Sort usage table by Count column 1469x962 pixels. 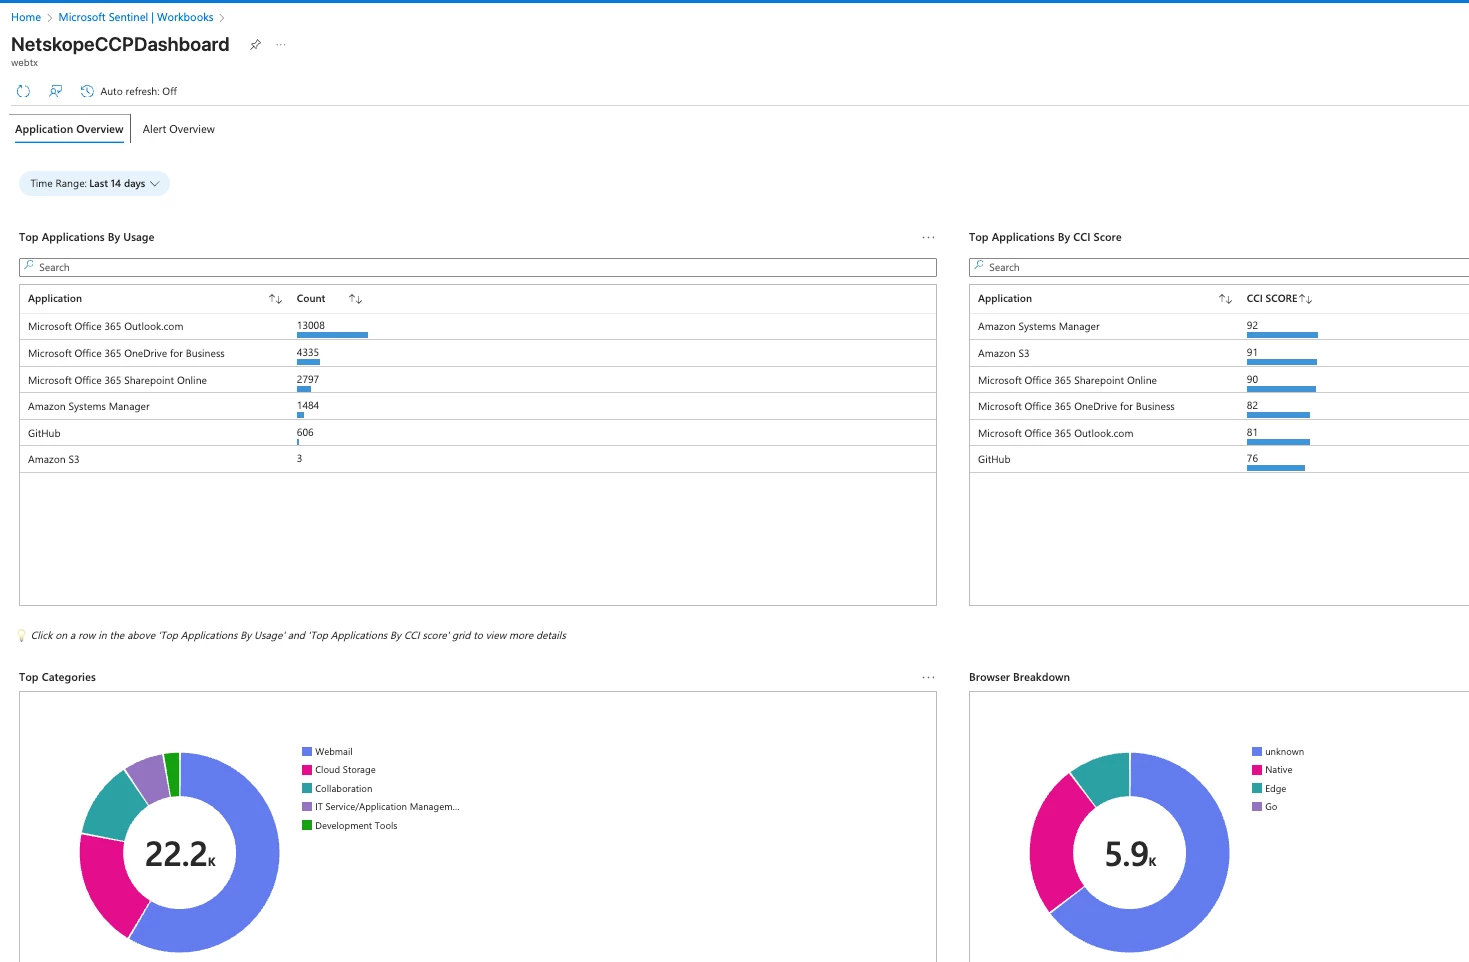coord(355,299)
